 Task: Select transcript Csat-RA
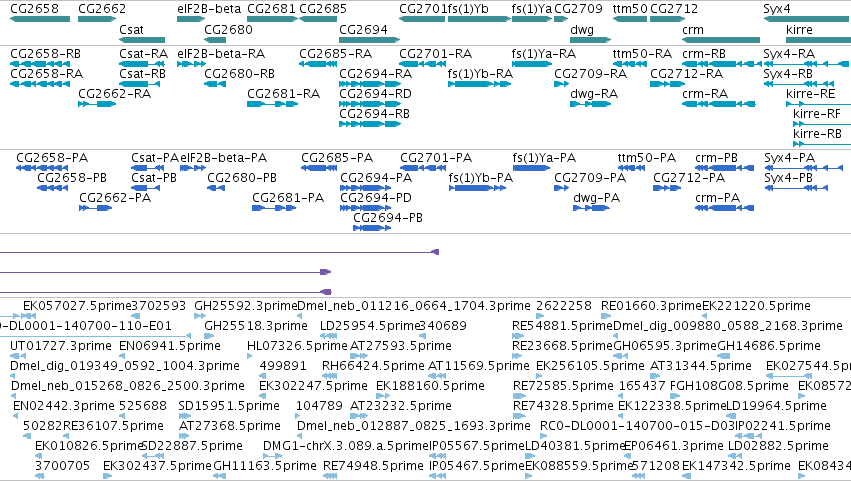[142, 64]
